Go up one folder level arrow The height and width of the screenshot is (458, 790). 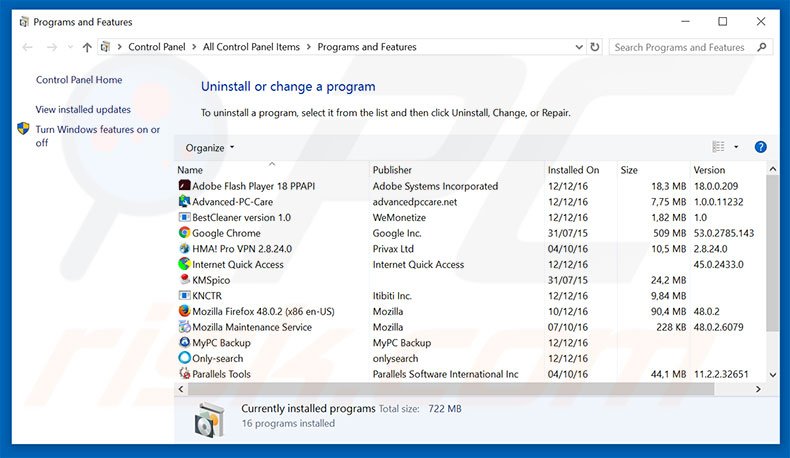(87, 47)
